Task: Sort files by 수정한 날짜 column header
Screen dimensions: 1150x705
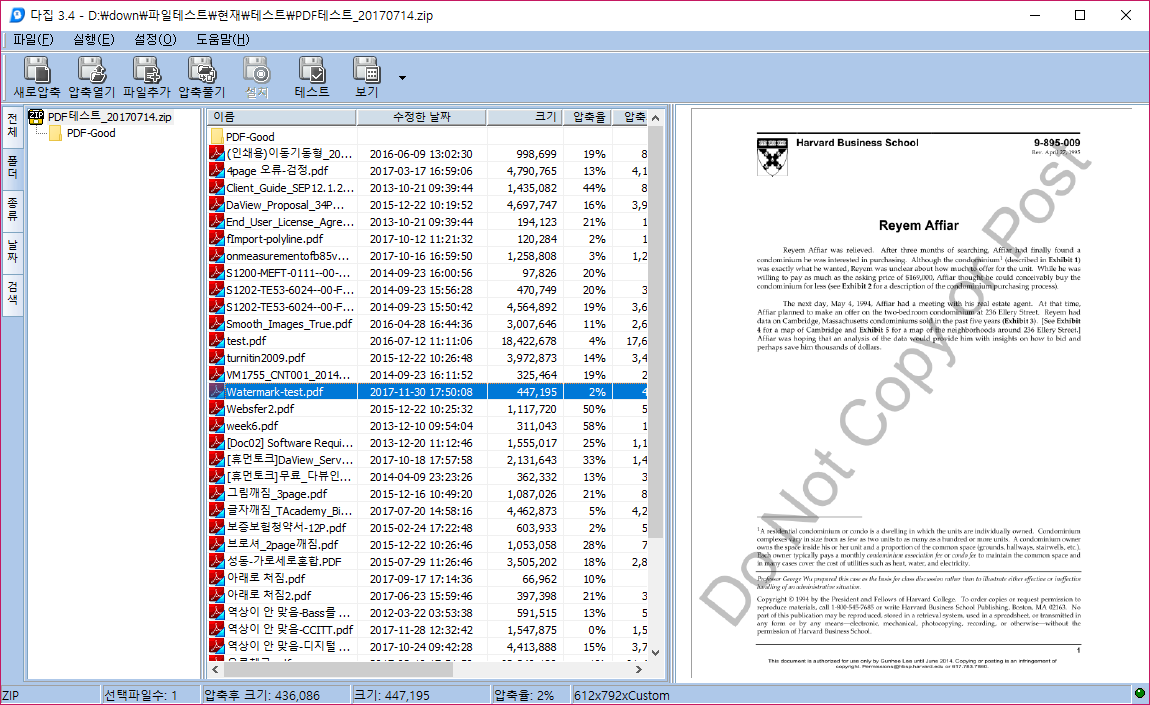Action: [421, 117]
